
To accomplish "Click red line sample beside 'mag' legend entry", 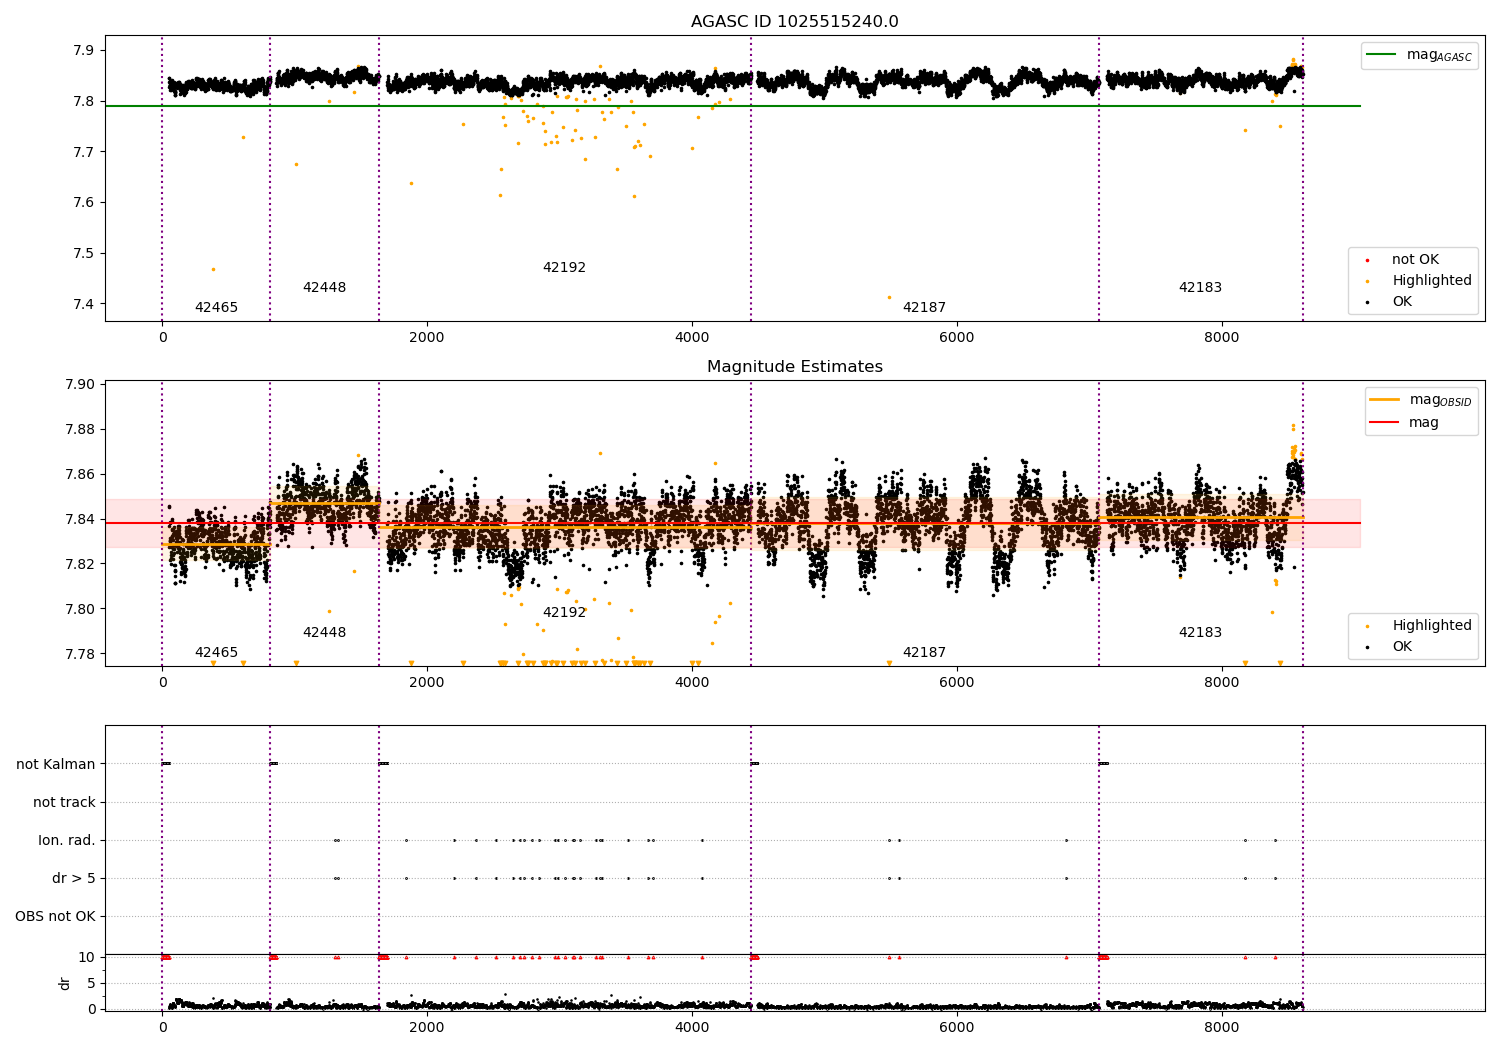I will tap(1385, 423).
